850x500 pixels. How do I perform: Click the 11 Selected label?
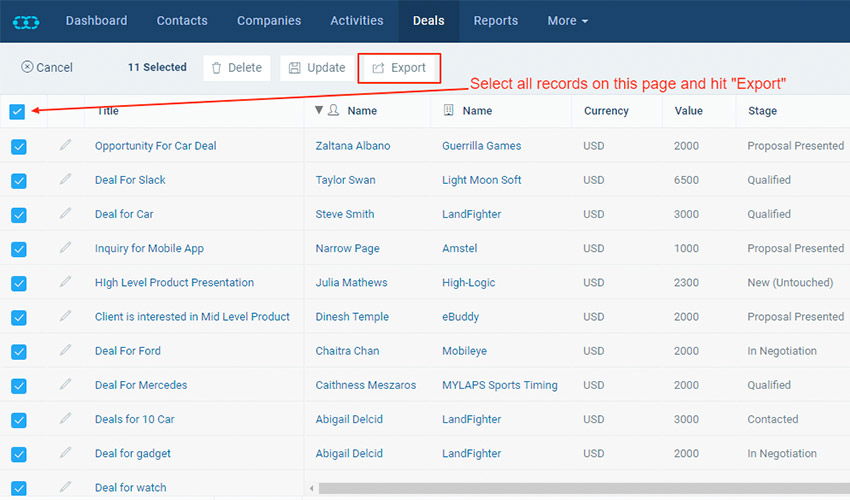click(157, 67)
